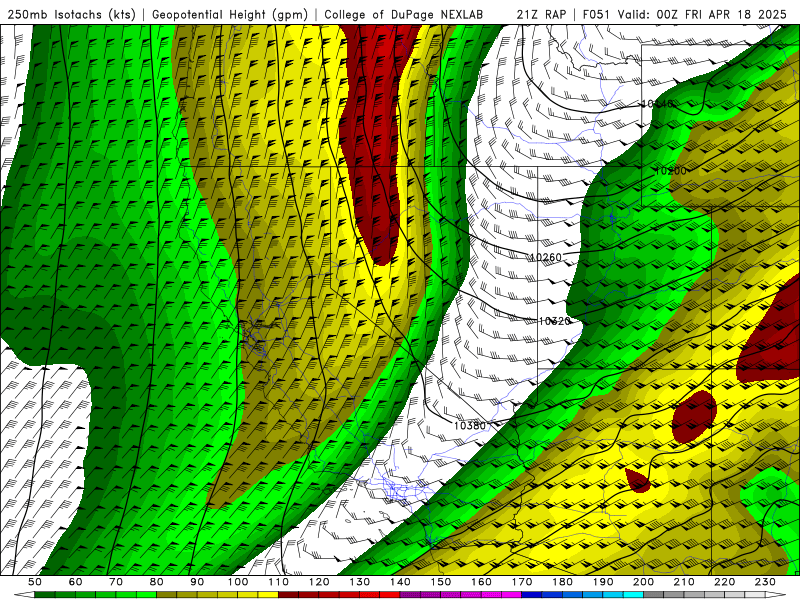Click the 70 kts colorbar label
This screenshot has height=600, width=800.
[116, 582]
